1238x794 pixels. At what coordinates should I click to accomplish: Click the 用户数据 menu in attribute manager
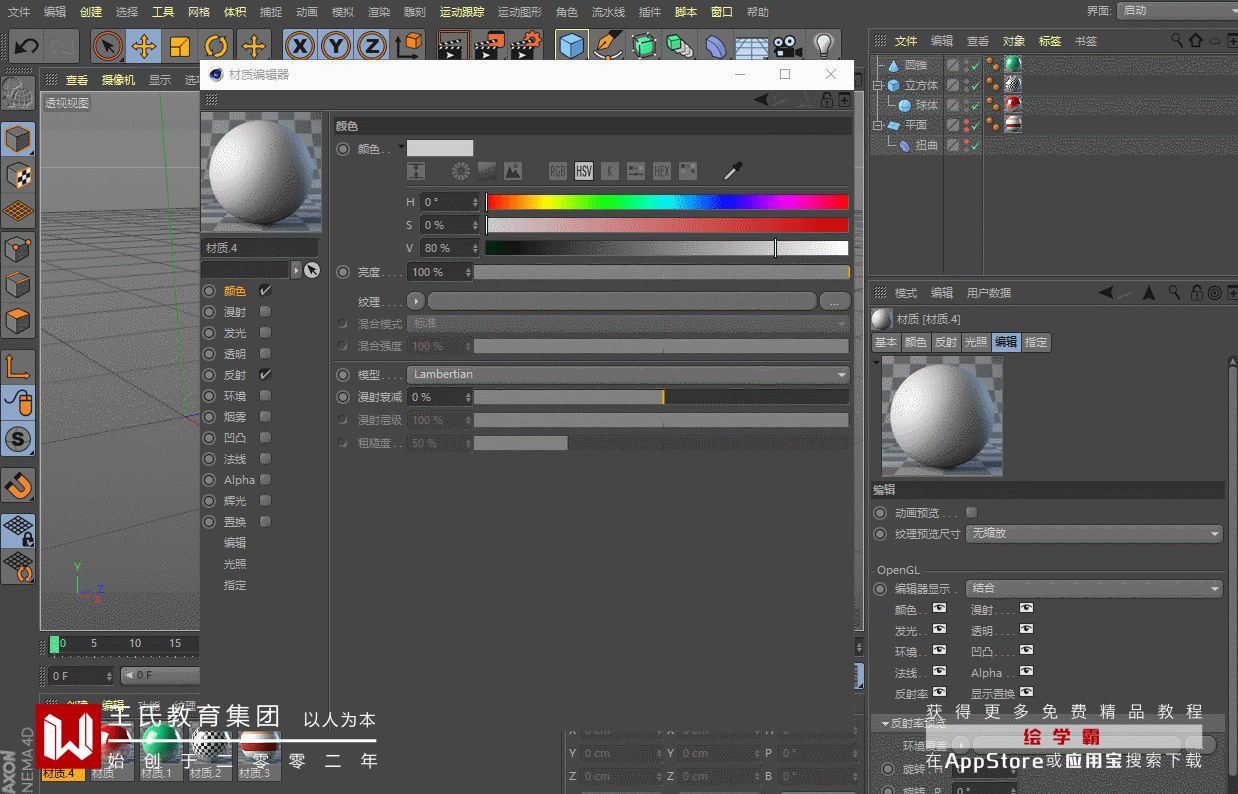pos(989,293)
